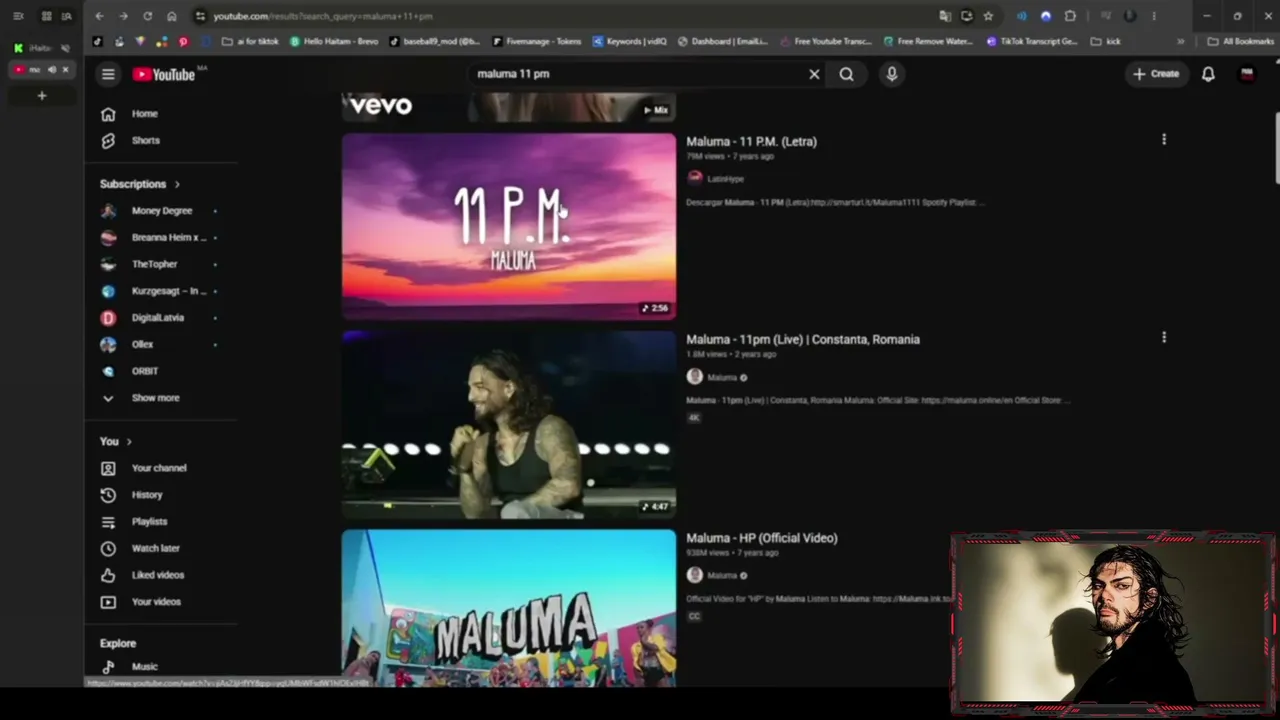Click the translate page icon
The width and height of the screenshot is (1280, 720).
click(945, 16)
